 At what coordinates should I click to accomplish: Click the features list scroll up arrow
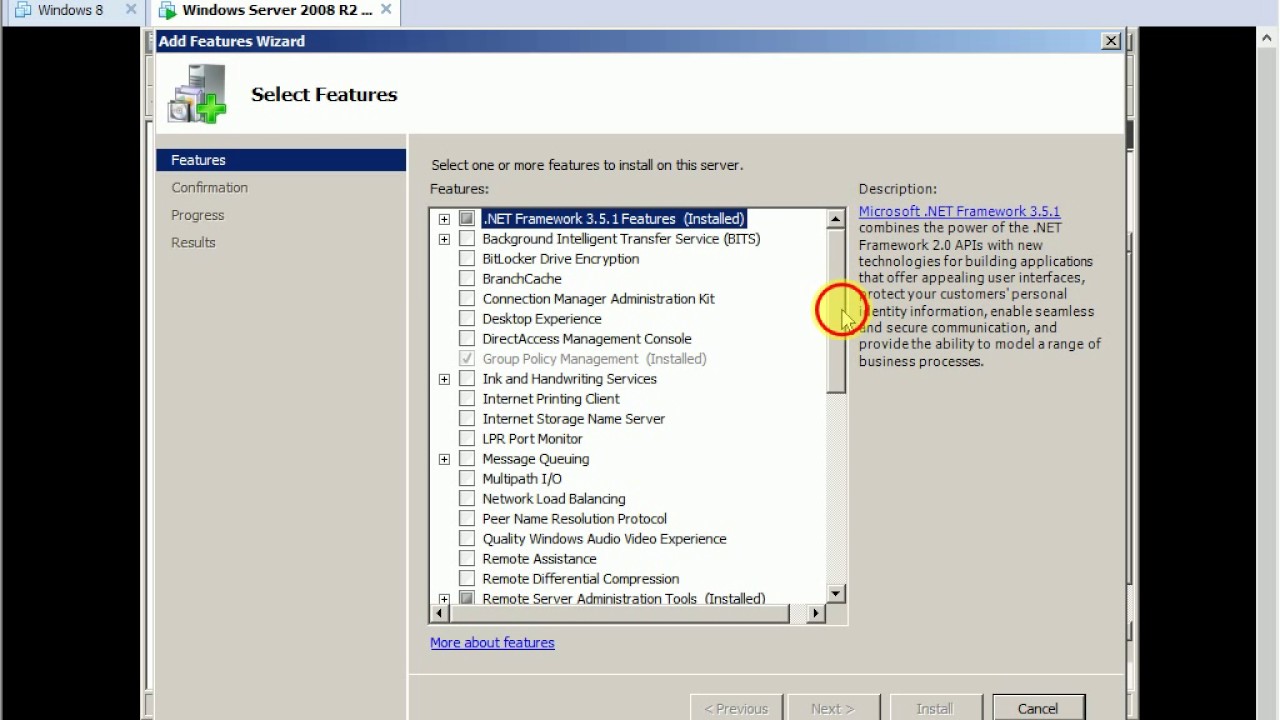[837, 219]
